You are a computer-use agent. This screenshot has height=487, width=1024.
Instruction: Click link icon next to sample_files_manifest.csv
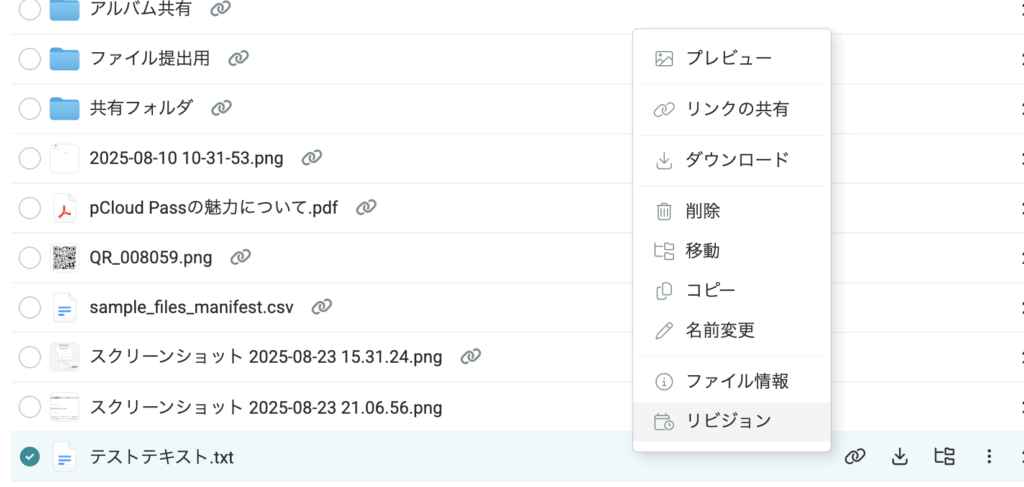[x=321, y=307]
